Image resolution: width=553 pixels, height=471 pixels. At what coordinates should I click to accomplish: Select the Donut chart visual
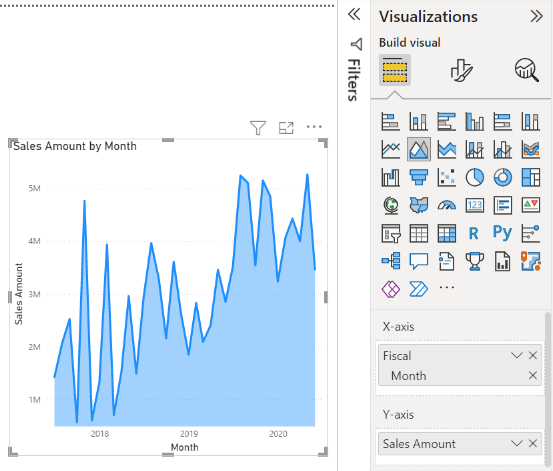(503, 177)
